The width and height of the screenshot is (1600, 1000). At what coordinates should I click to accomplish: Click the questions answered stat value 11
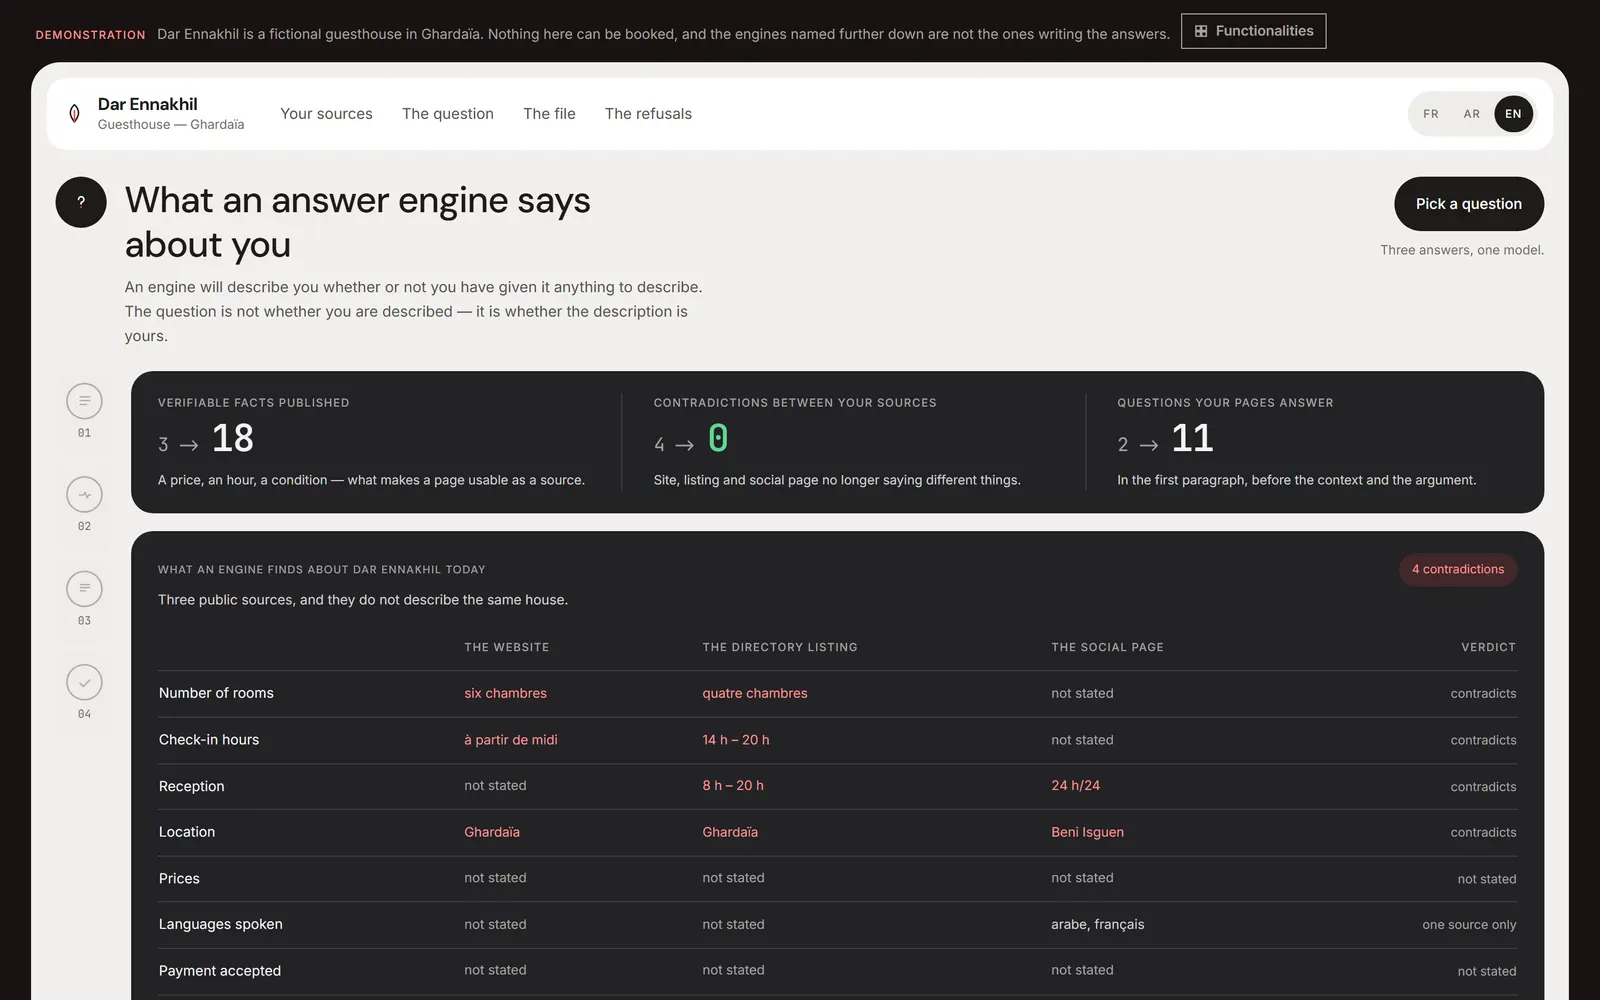coord(1192,439)
